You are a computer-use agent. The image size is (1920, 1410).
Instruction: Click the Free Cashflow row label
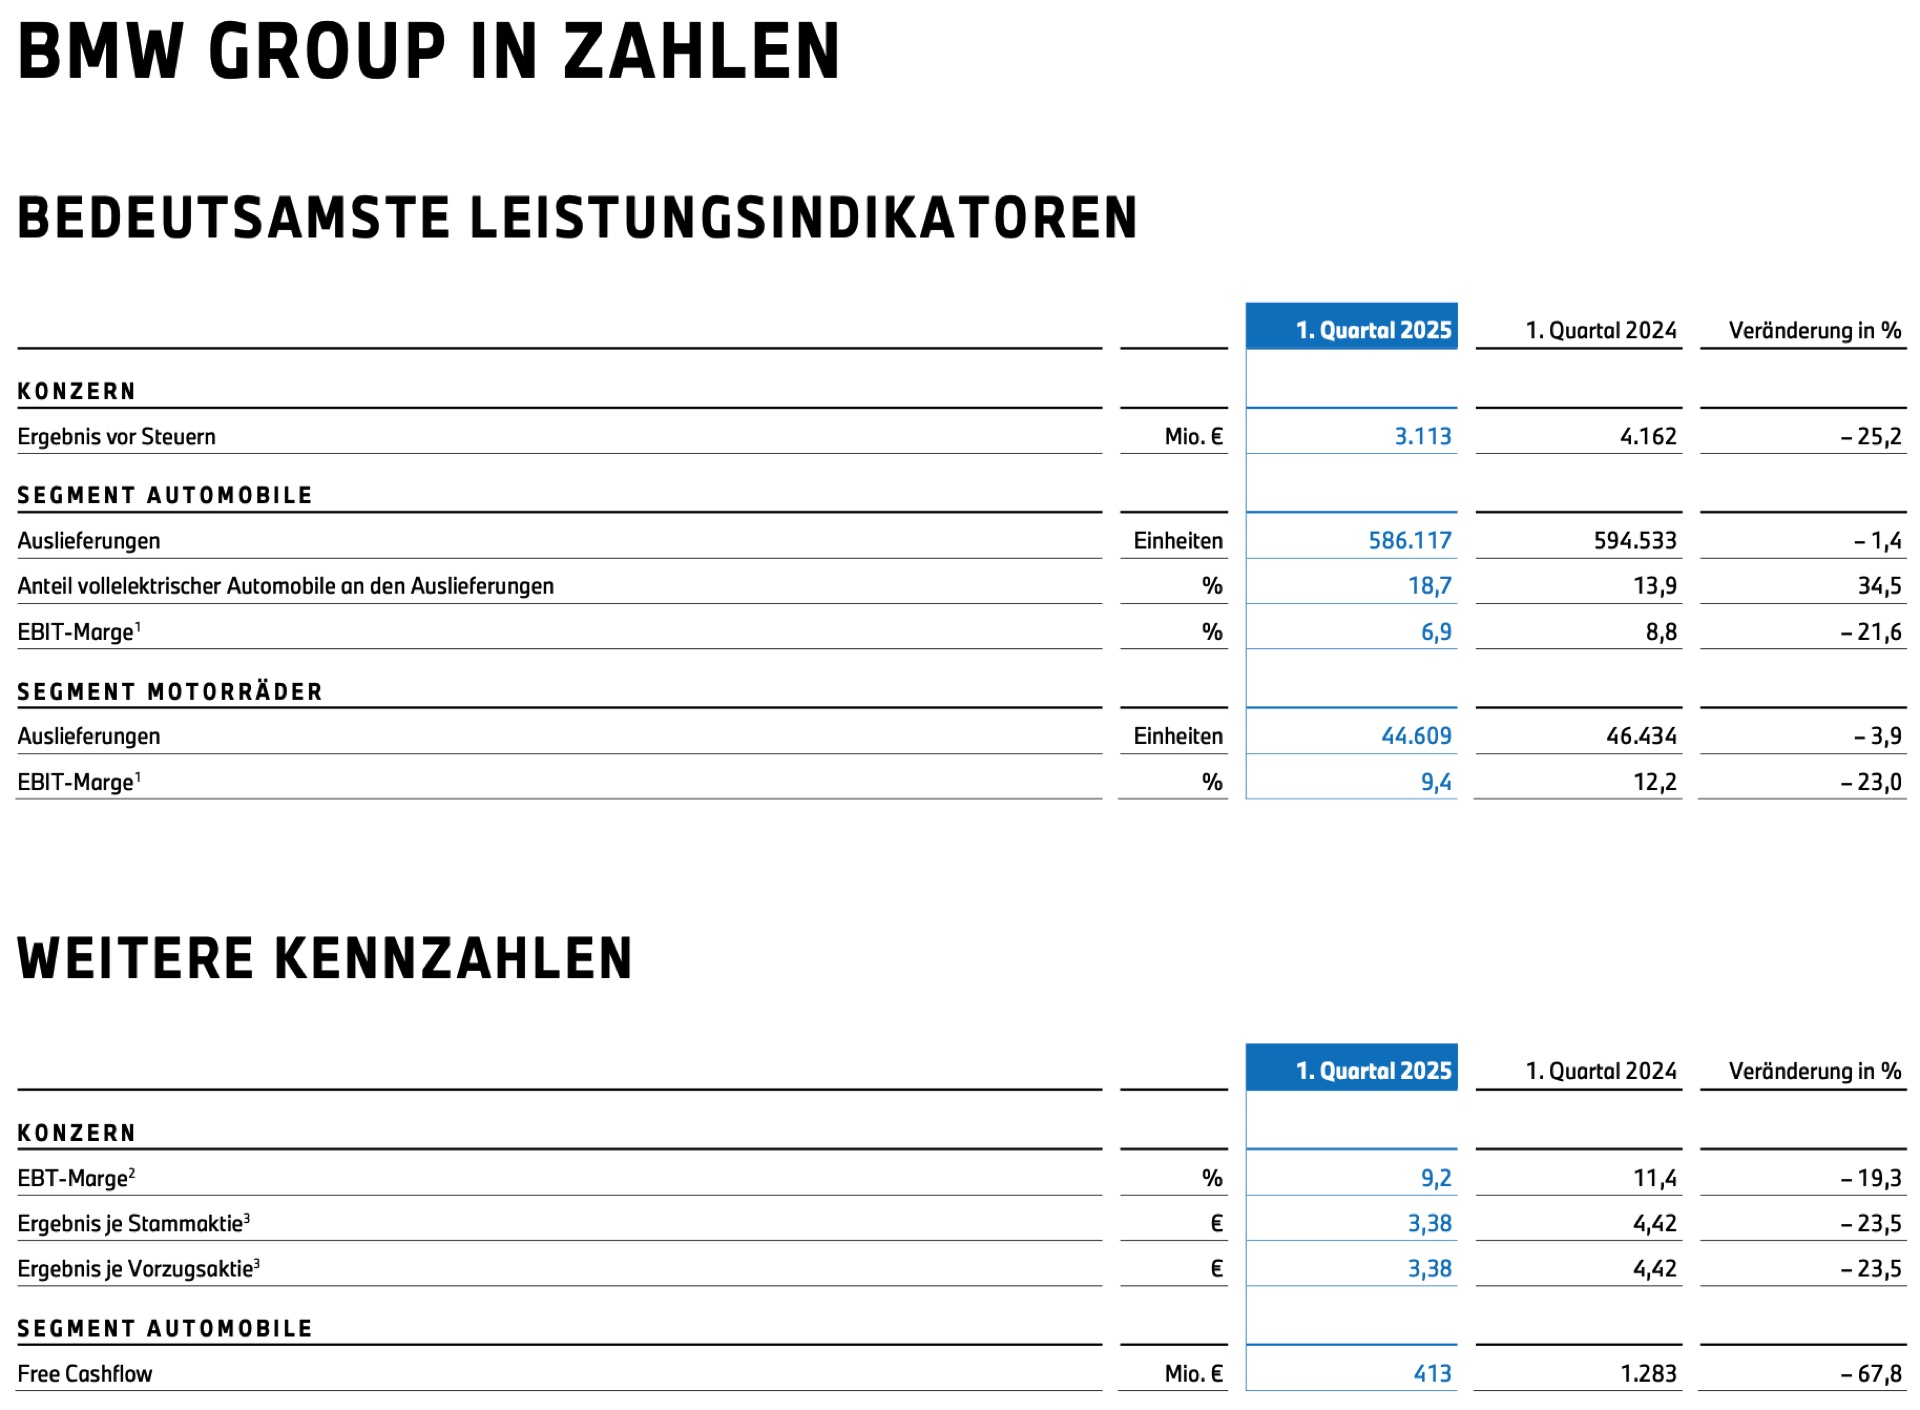coord(85,1374)
